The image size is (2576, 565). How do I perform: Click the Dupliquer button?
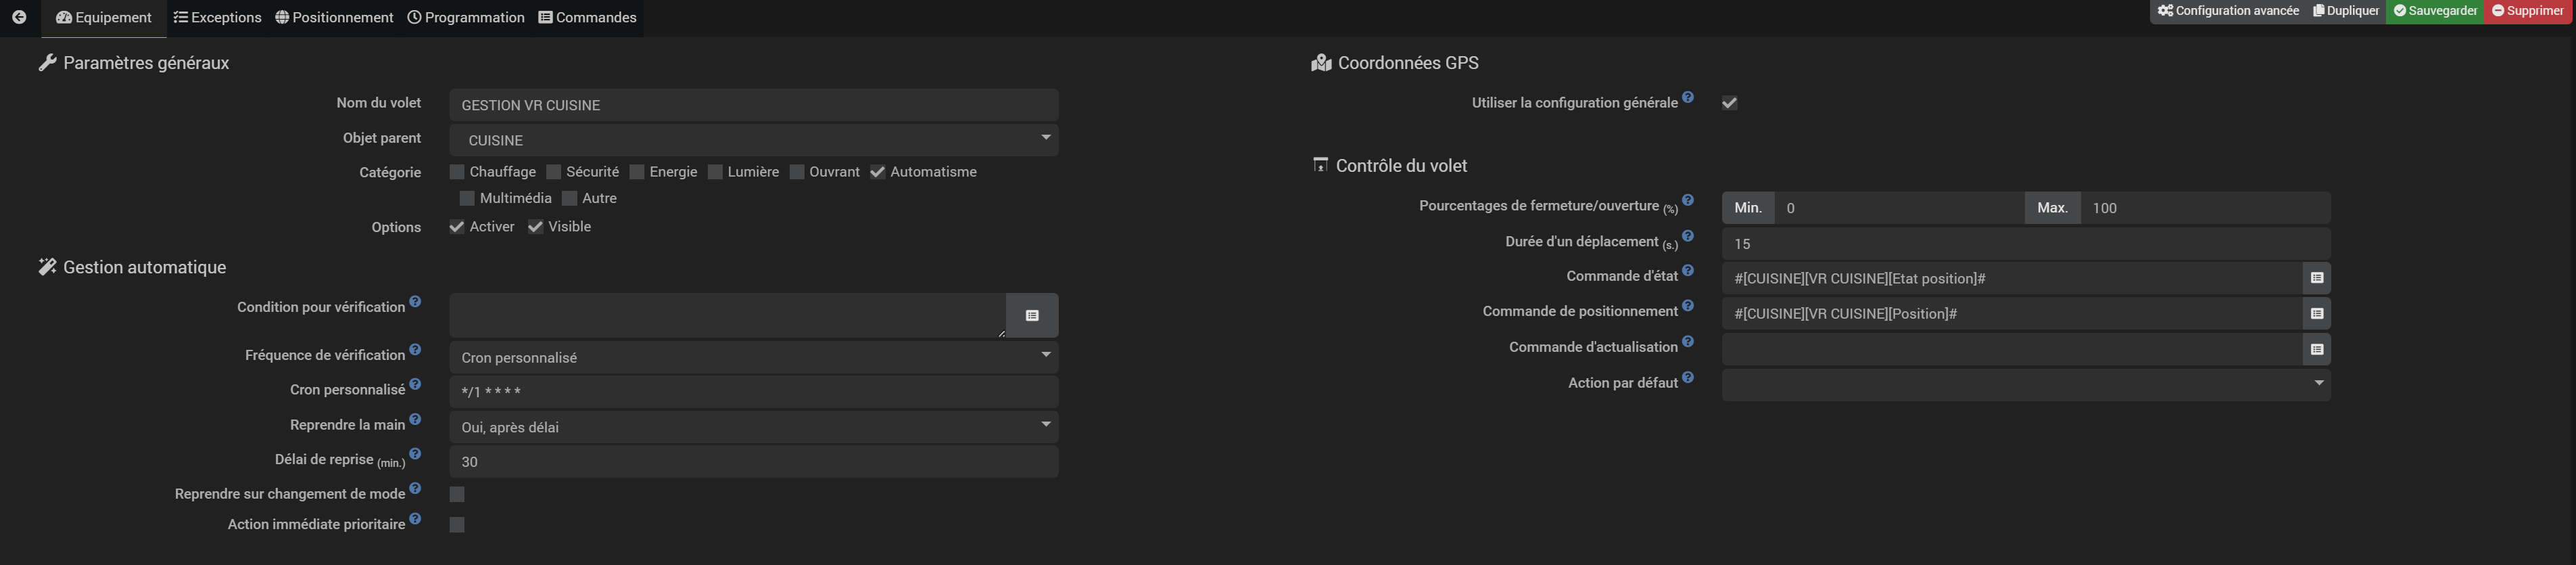tap(2345, 11)
